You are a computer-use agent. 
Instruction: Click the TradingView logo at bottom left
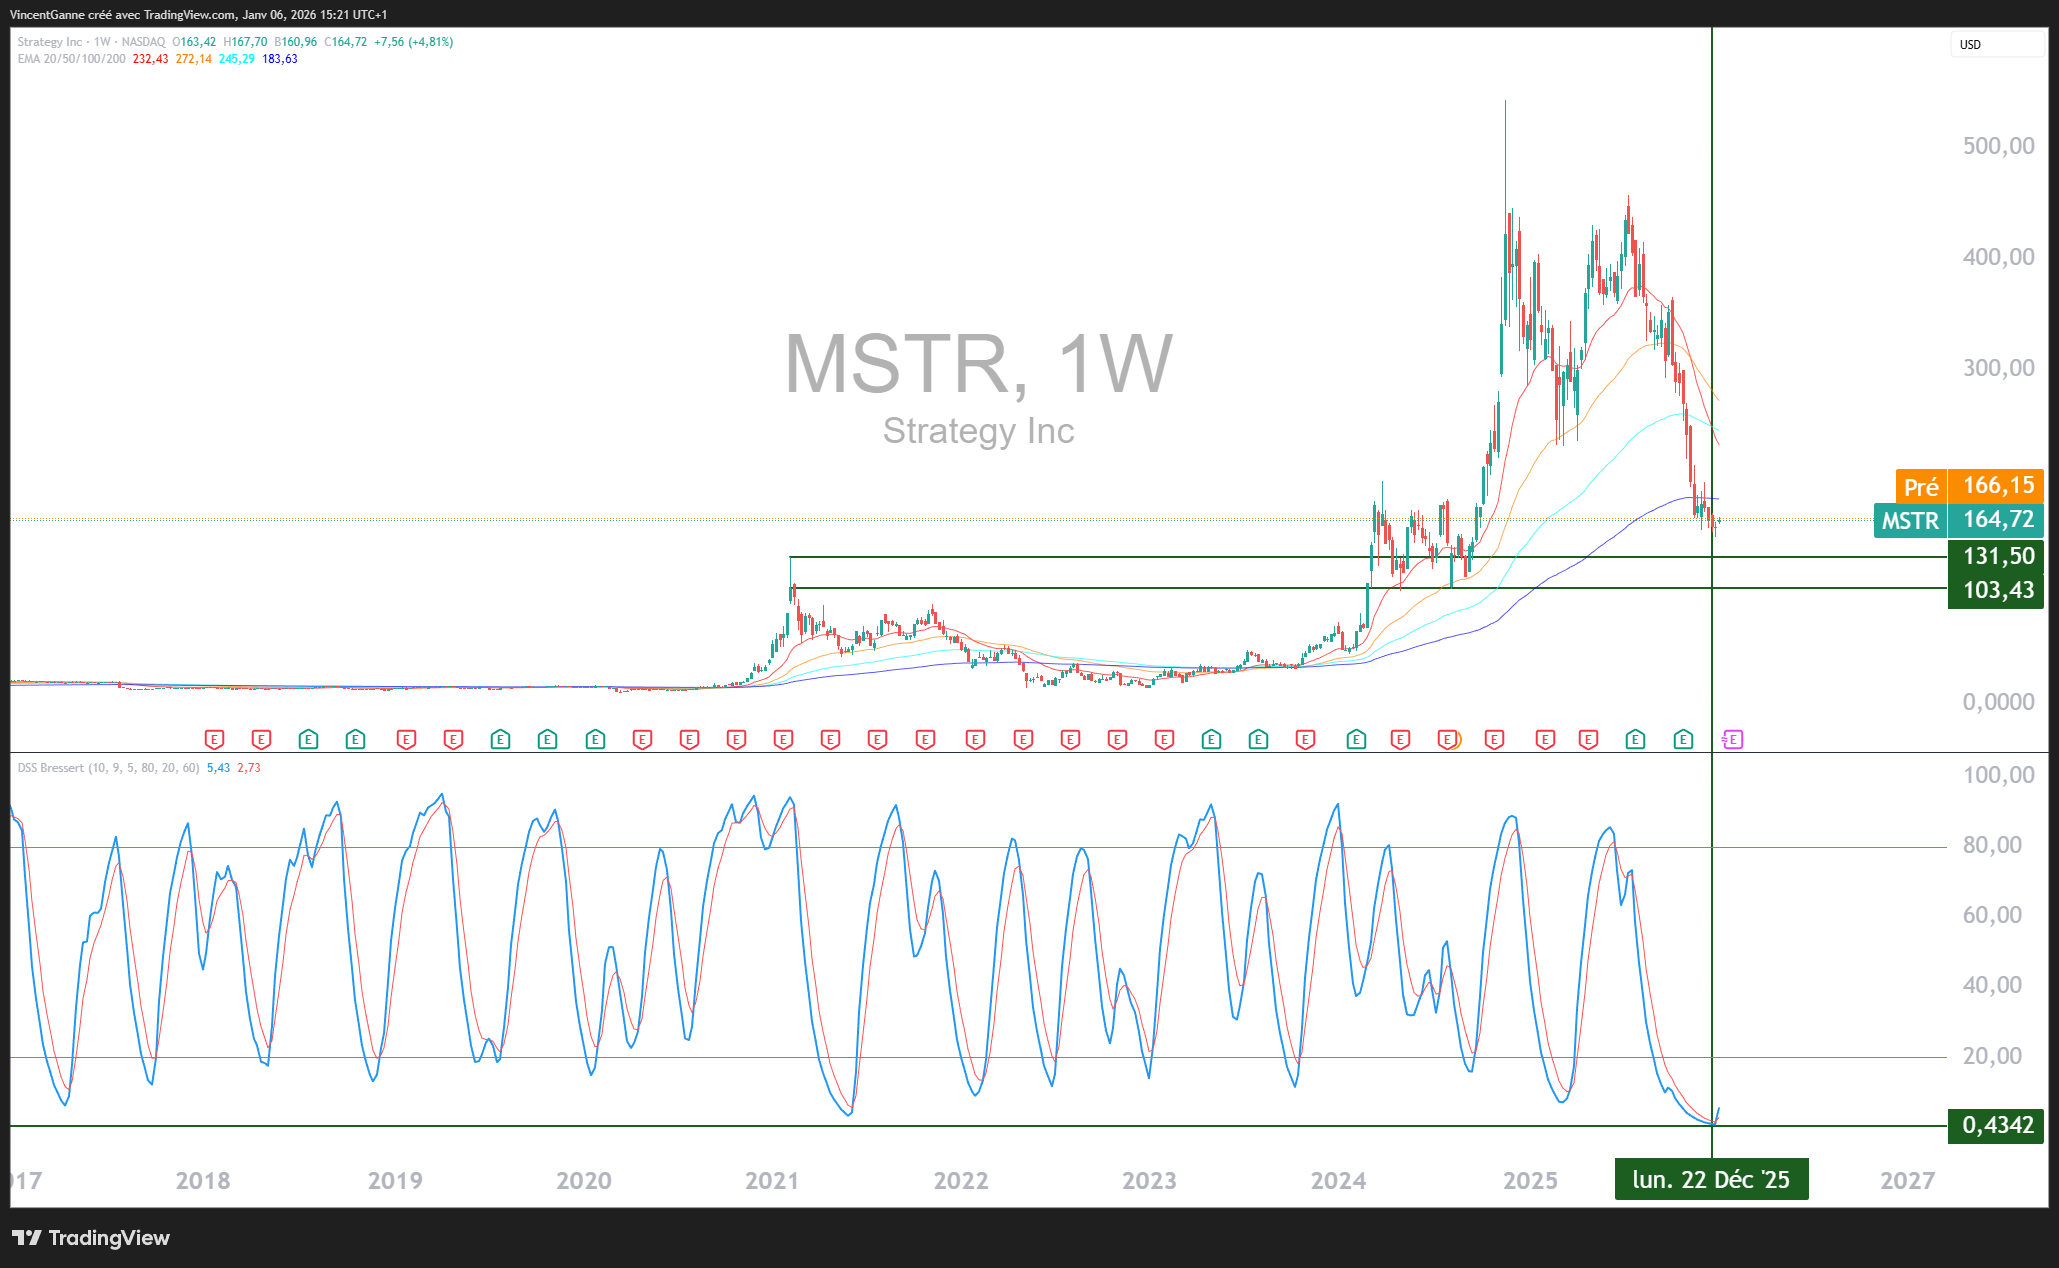91,1238
